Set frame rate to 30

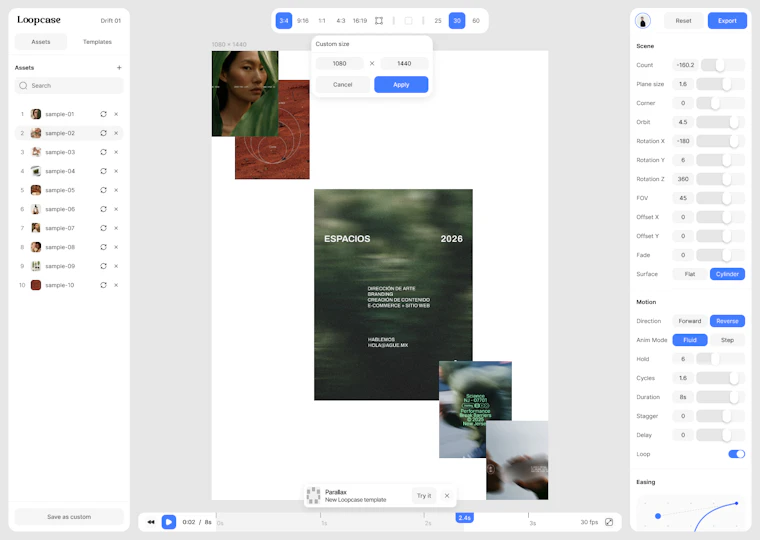click(457, 20)
